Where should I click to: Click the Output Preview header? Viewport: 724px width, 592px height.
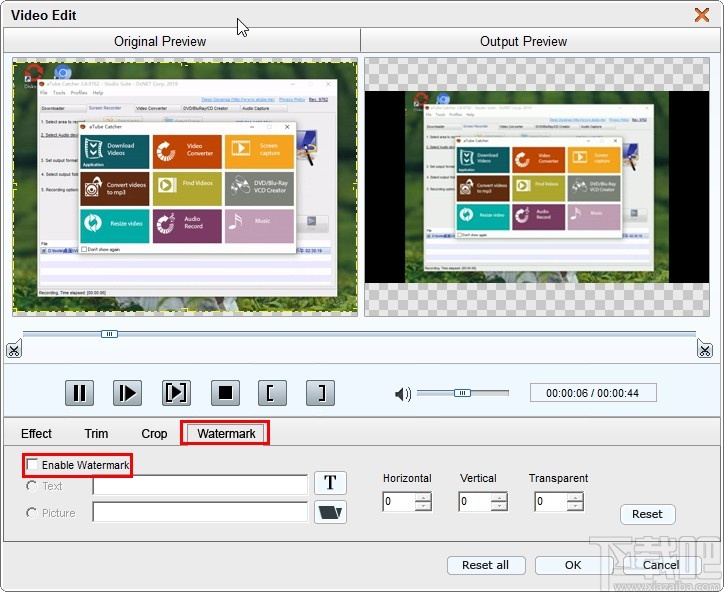[523, 42]
